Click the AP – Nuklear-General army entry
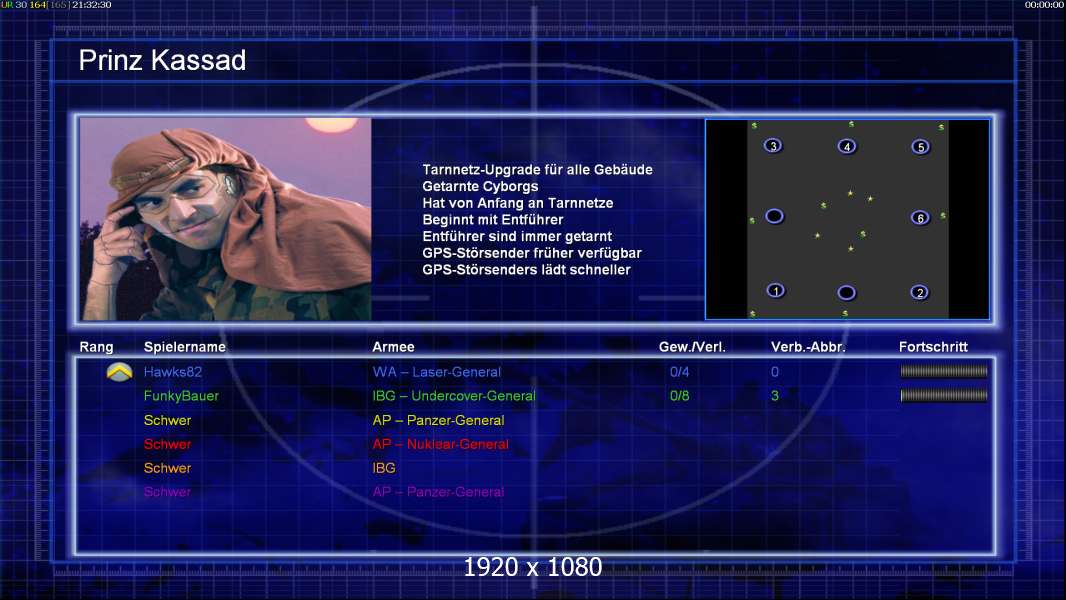 441,444
